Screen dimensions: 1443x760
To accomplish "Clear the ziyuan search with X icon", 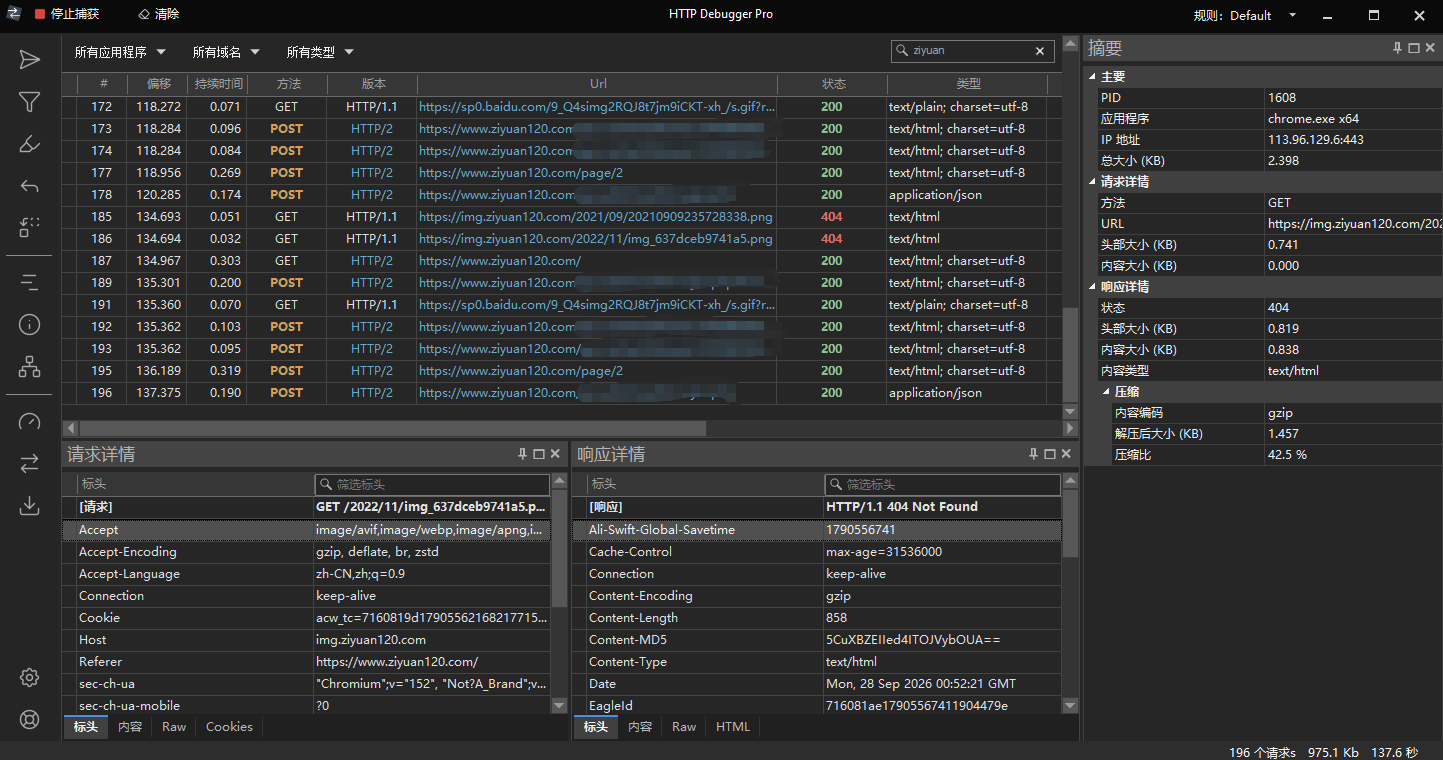I will coord(1040,51).
